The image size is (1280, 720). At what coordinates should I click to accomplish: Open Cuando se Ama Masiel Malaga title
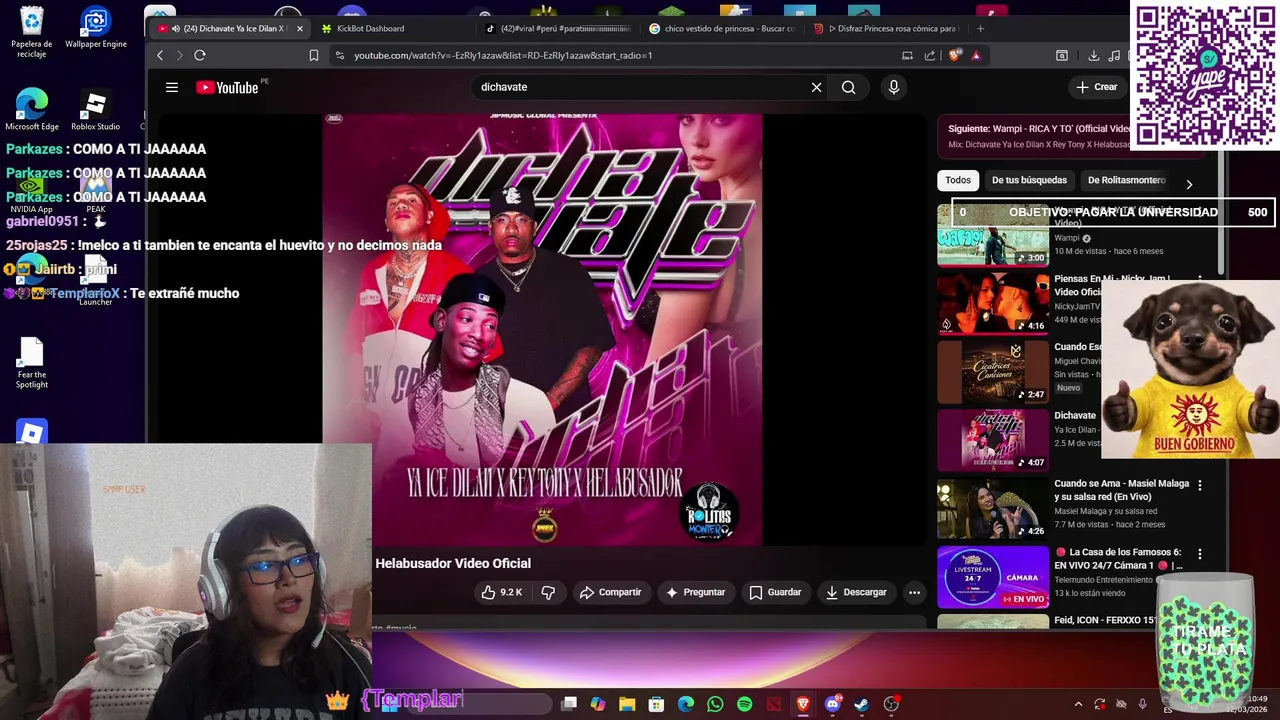[x=1121, y=490]
